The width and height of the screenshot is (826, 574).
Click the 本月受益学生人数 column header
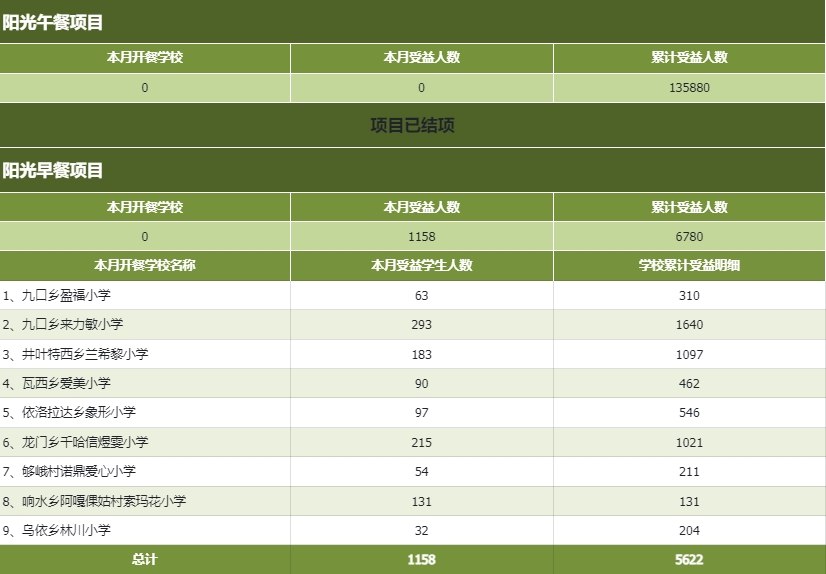(x=421, y=265)
